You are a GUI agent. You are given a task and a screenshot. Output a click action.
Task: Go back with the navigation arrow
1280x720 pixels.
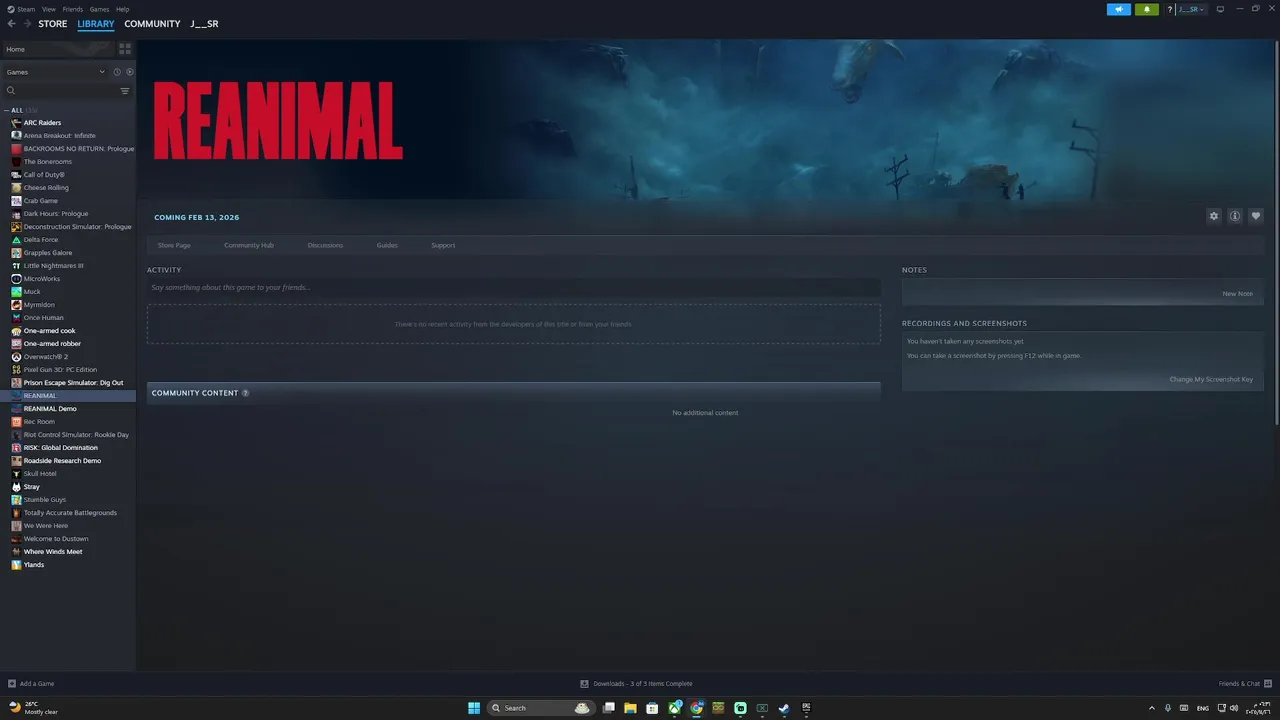tap(12, 24)
